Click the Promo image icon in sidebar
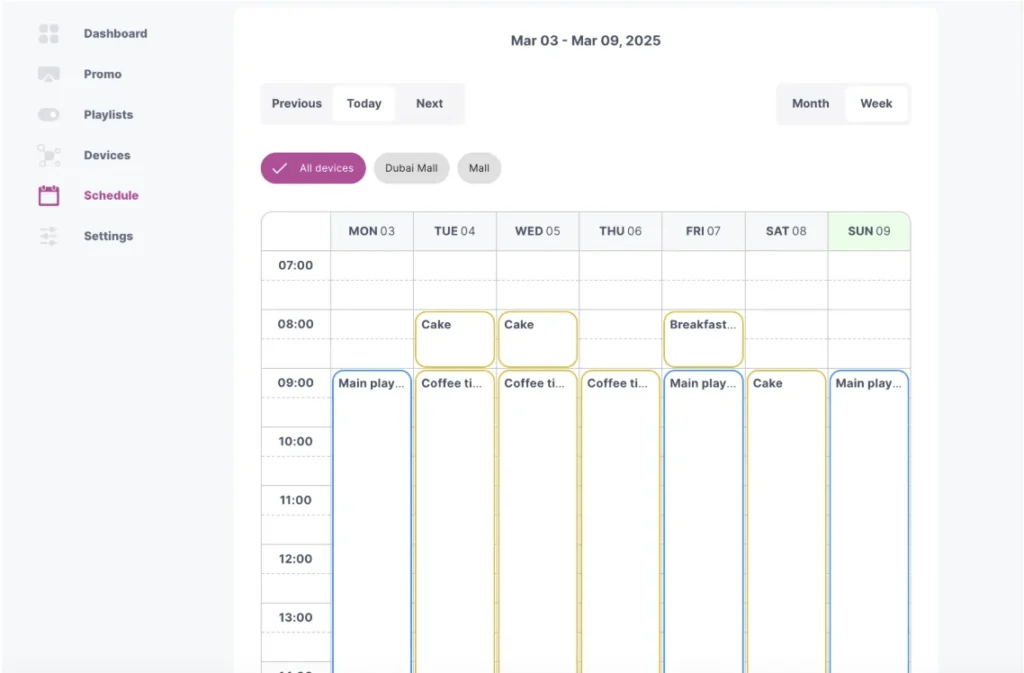 (48, 74)
